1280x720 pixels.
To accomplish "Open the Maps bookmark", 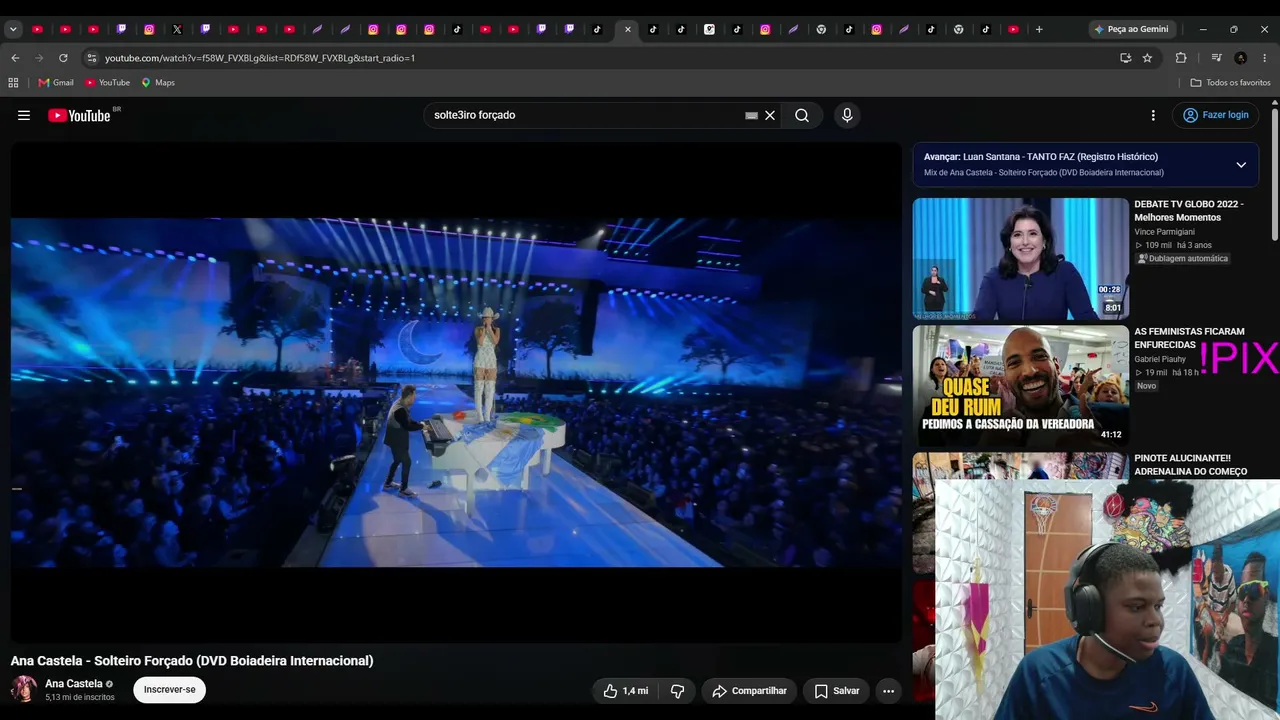I will coord(158,83).
